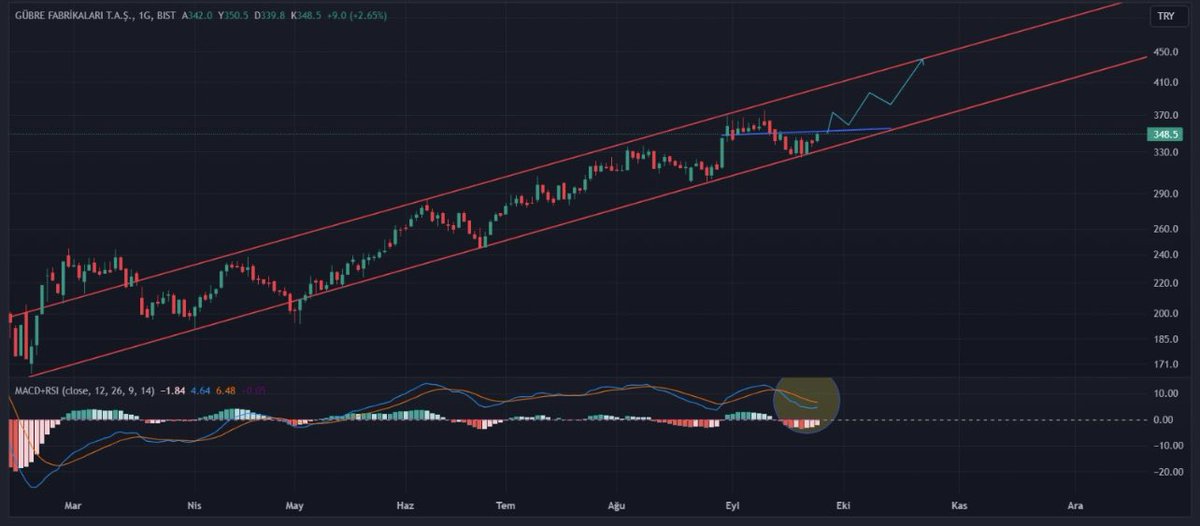Click the 185.0 price axis label
Image resolution: width=1200 pixels, height=526 pixels.
click(1168, 340)
